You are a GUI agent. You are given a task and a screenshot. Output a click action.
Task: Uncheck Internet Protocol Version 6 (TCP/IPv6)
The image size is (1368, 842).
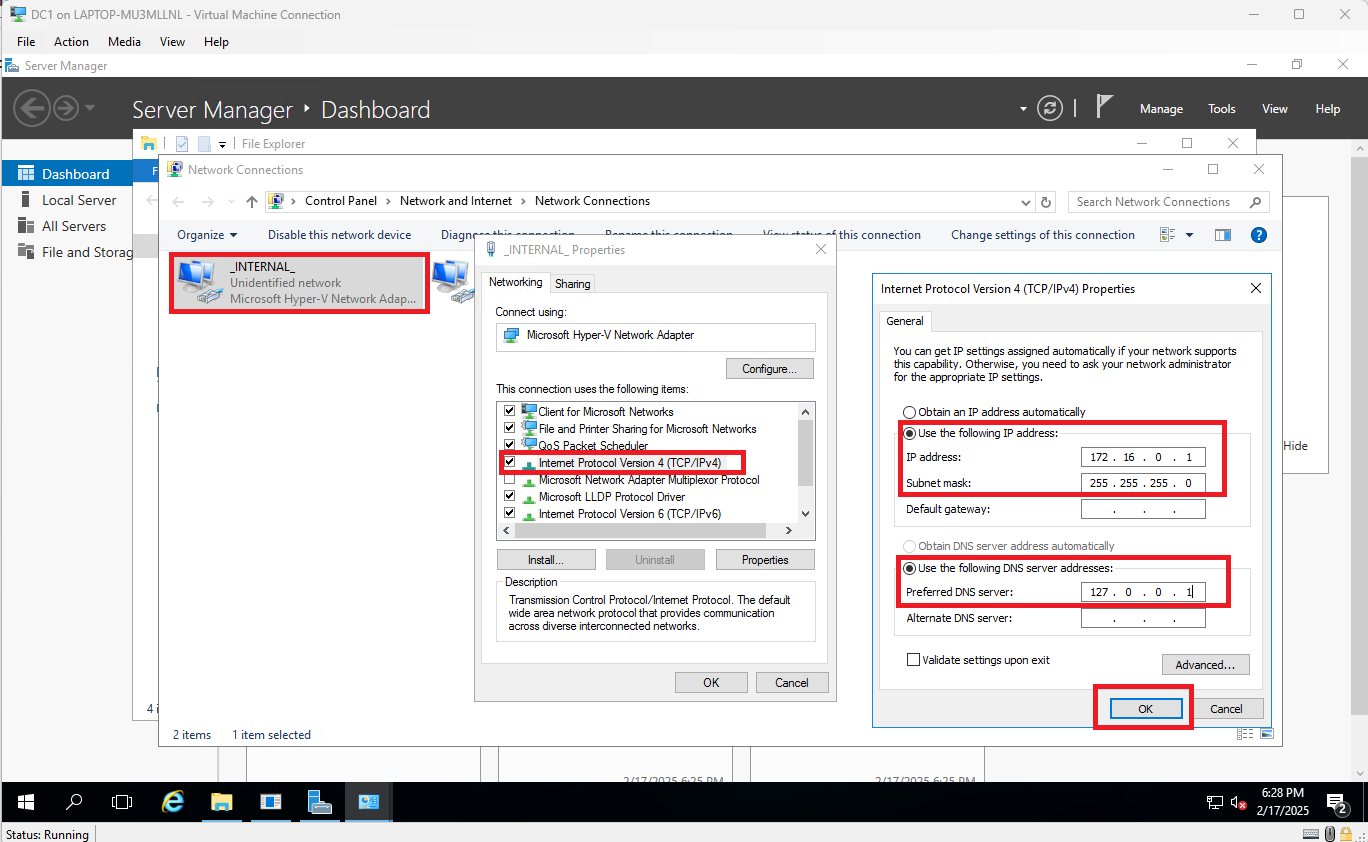point(510,513)
